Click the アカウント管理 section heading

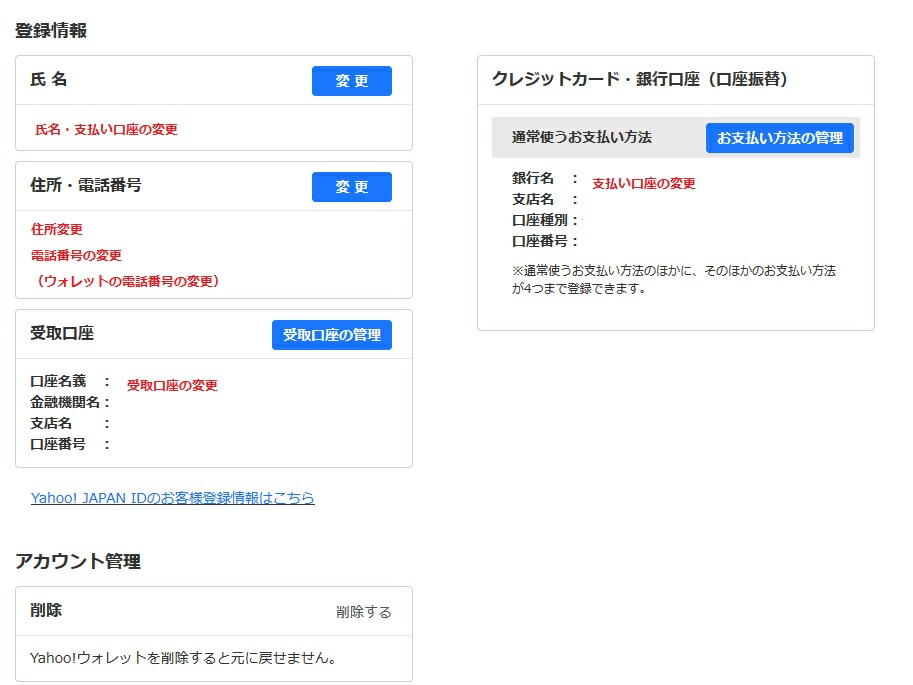(x=78, y=562)
